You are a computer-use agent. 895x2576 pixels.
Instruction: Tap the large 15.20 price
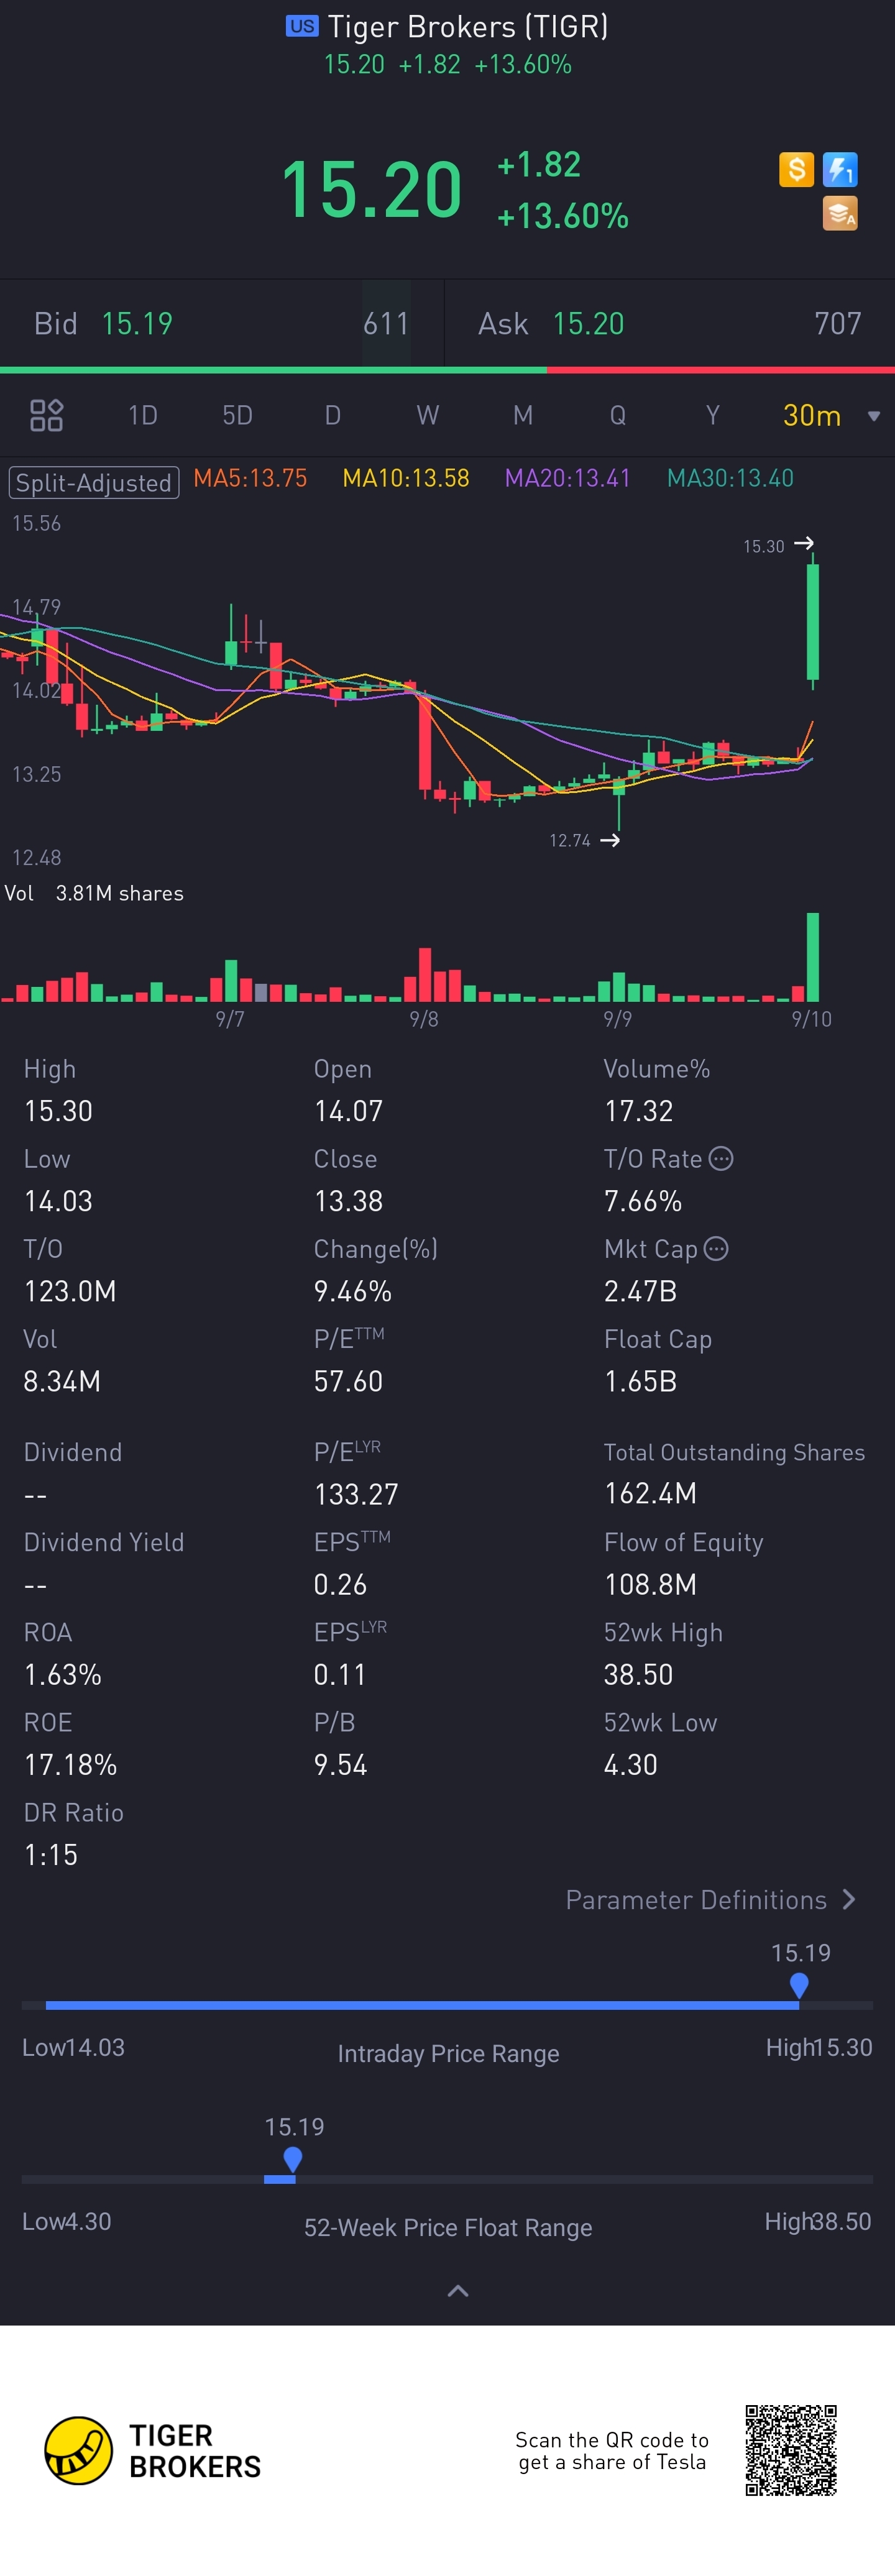point(371,190)
